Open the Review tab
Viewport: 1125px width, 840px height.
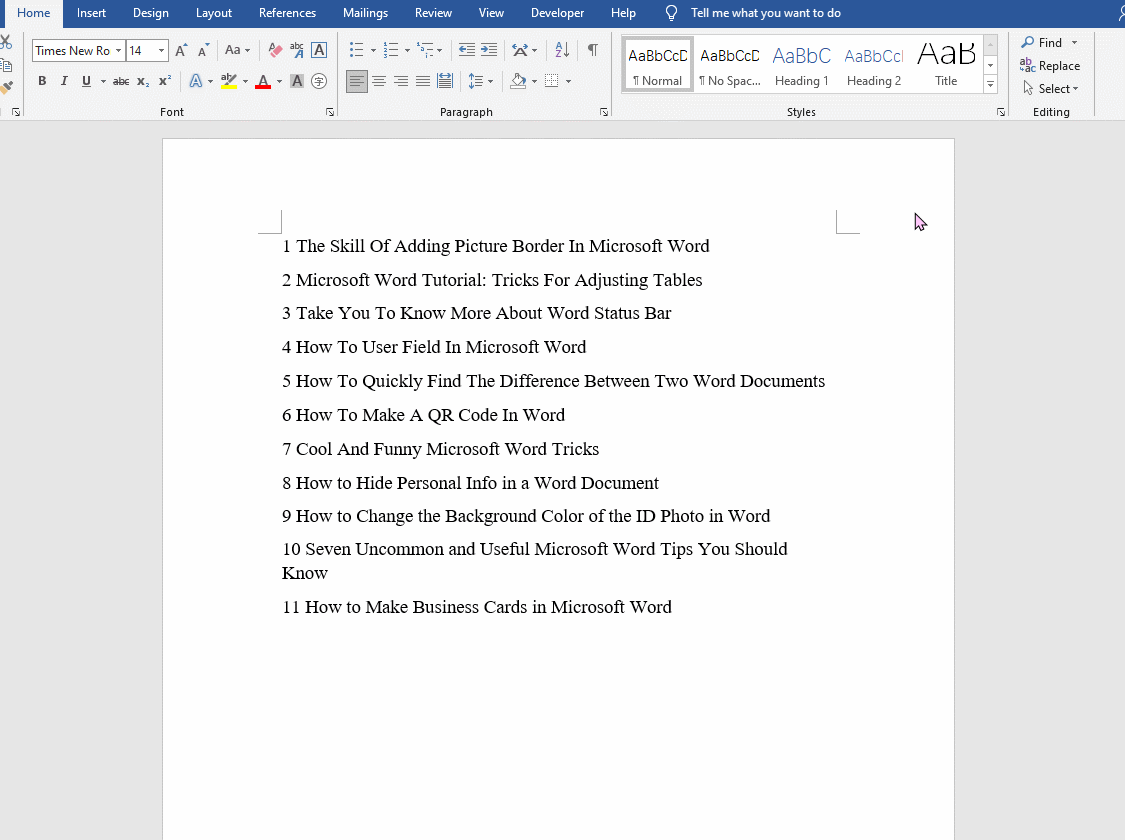click(433, 13)
